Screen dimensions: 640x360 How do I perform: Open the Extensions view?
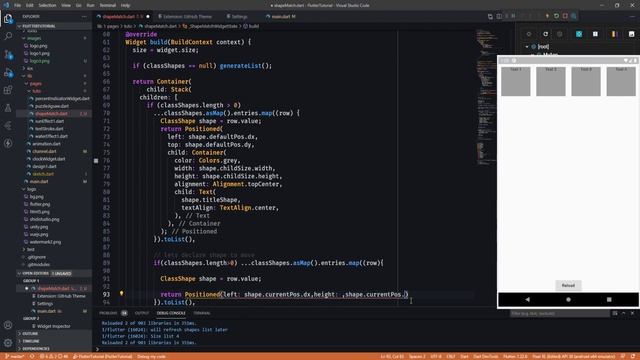8,90
